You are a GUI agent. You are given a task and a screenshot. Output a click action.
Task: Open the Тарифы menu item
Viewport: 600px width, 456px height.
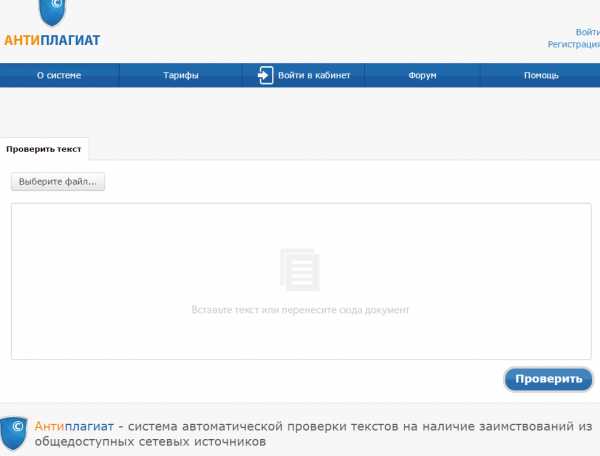click(x=181, y=75)
